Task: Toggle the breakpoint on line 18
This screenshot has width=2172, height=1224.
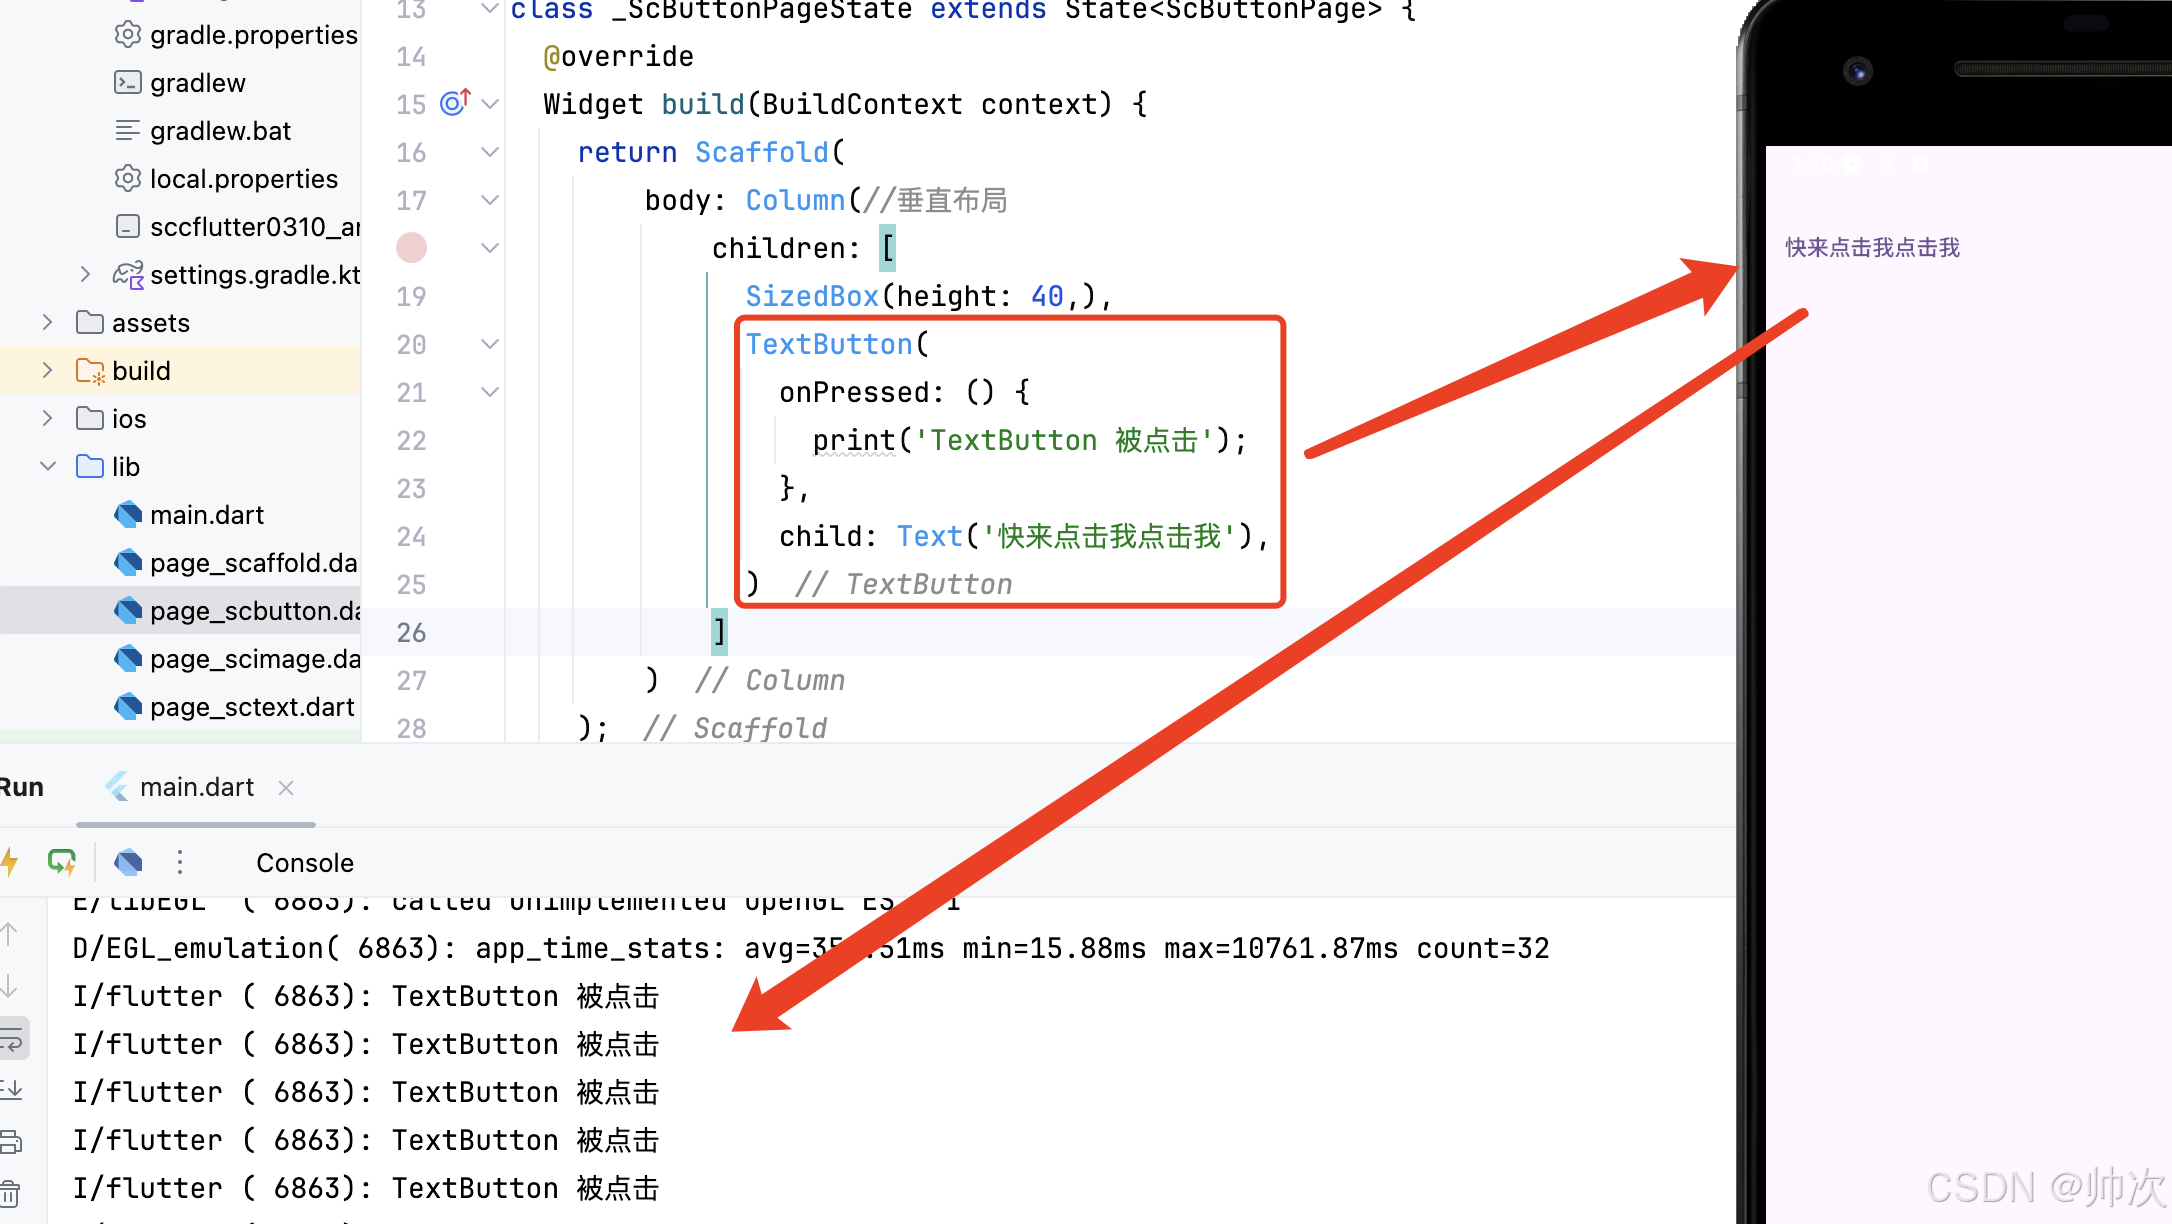Action: [411, 247]
